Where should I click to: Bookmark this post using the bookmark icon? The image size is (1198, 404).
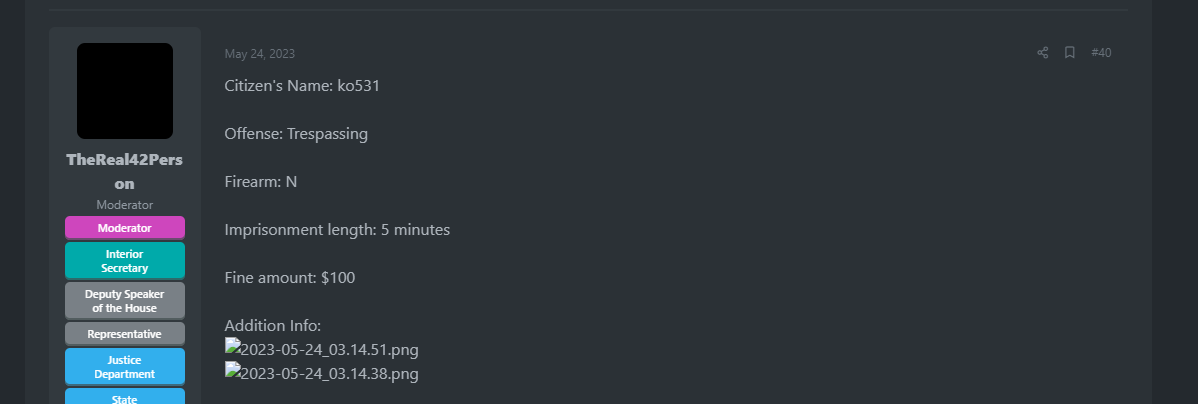coord(1070,53)
